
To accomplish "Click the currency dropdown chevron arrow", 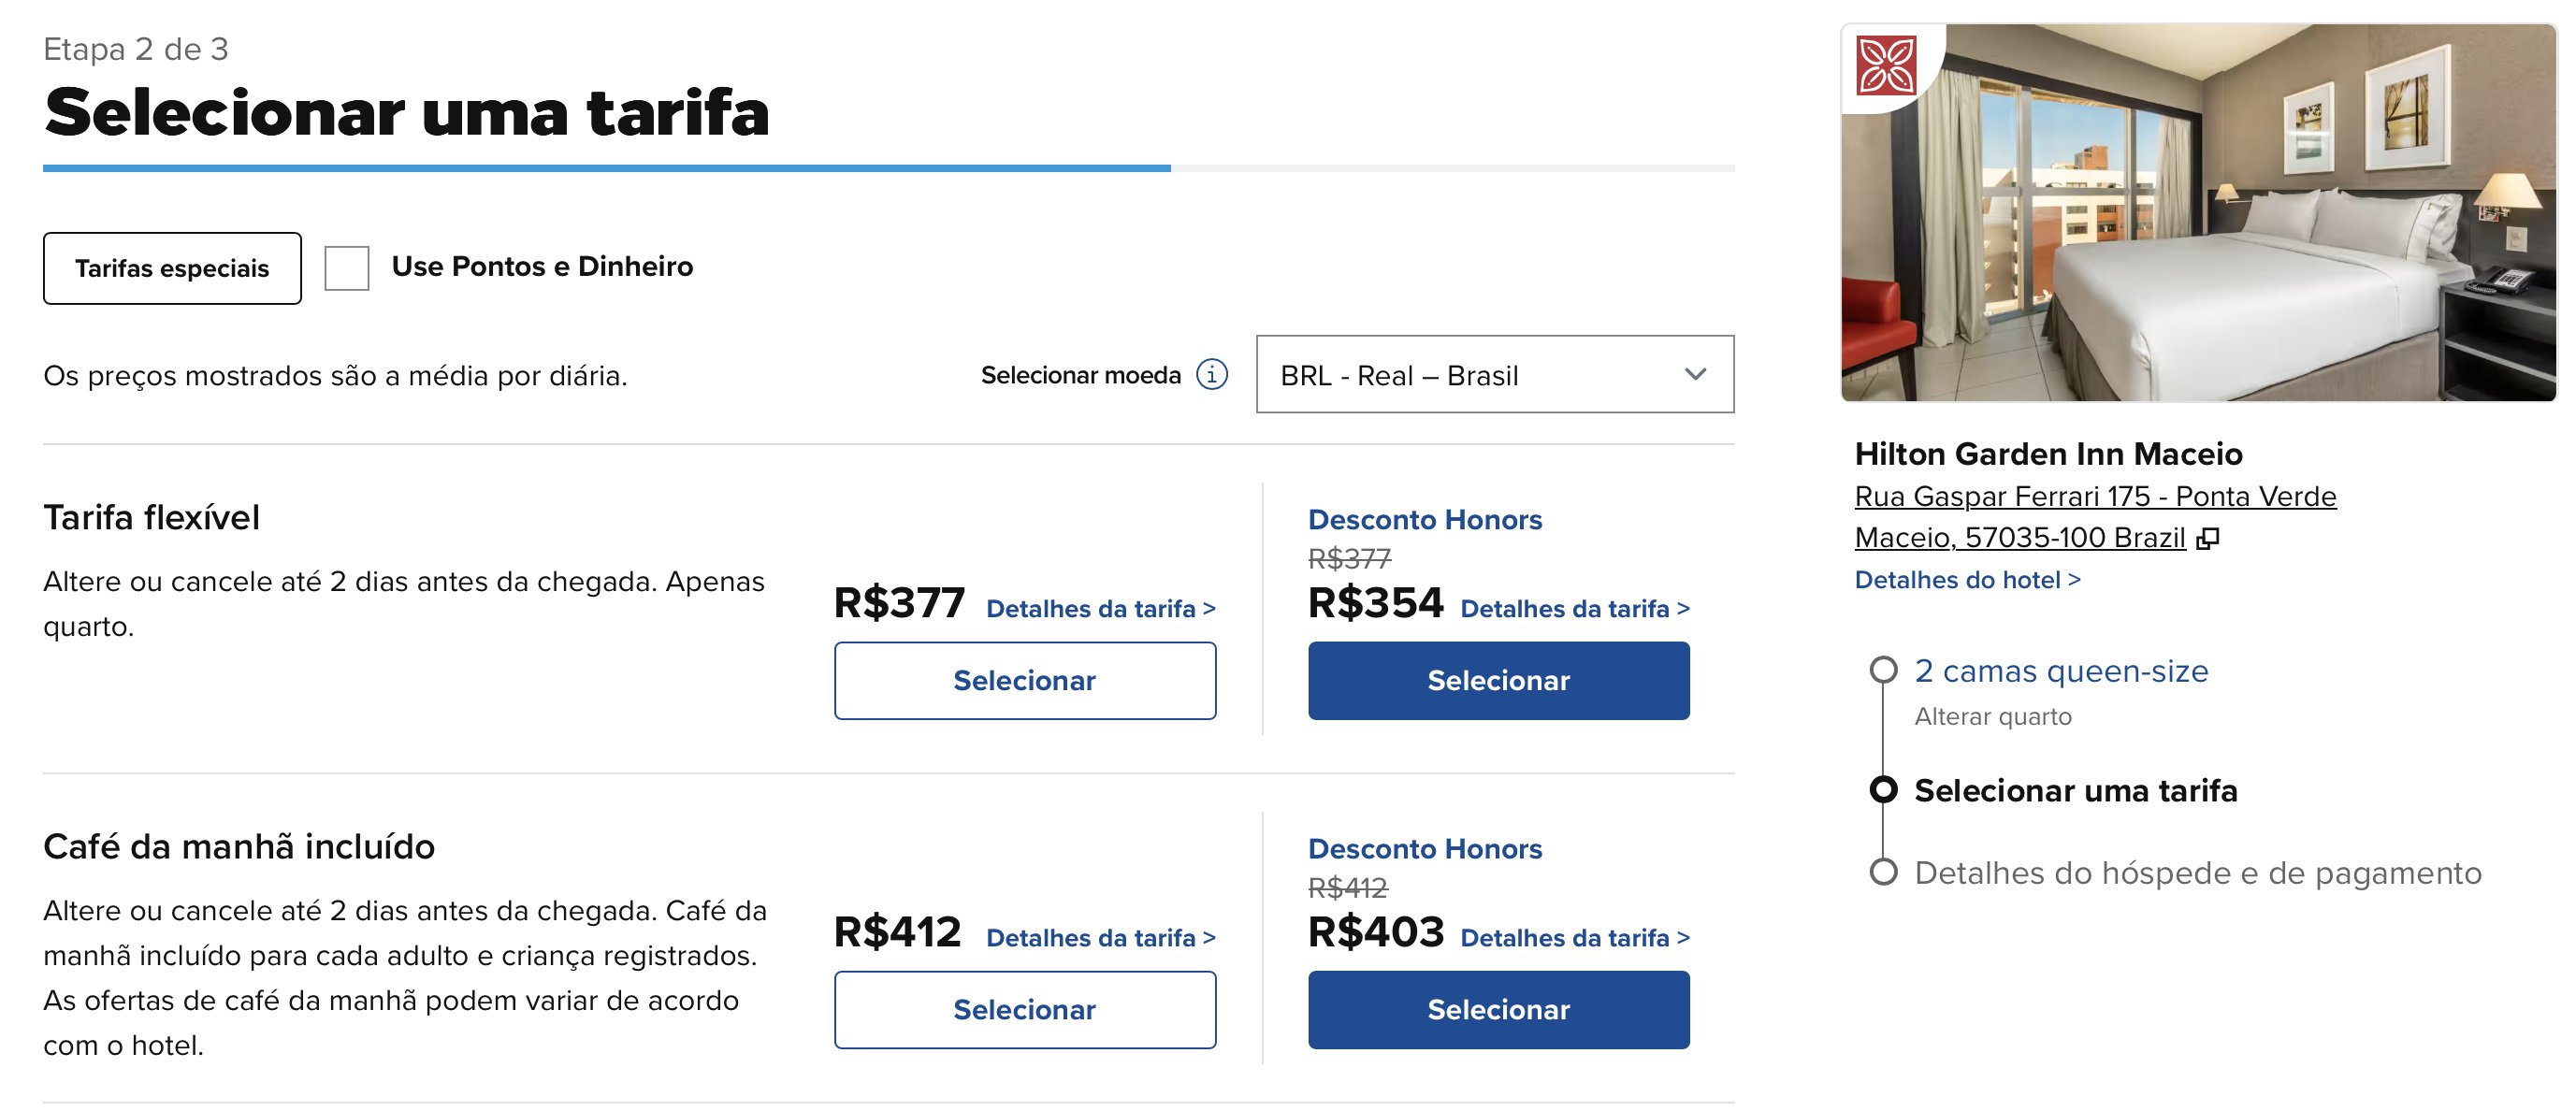I will 1695,375.
